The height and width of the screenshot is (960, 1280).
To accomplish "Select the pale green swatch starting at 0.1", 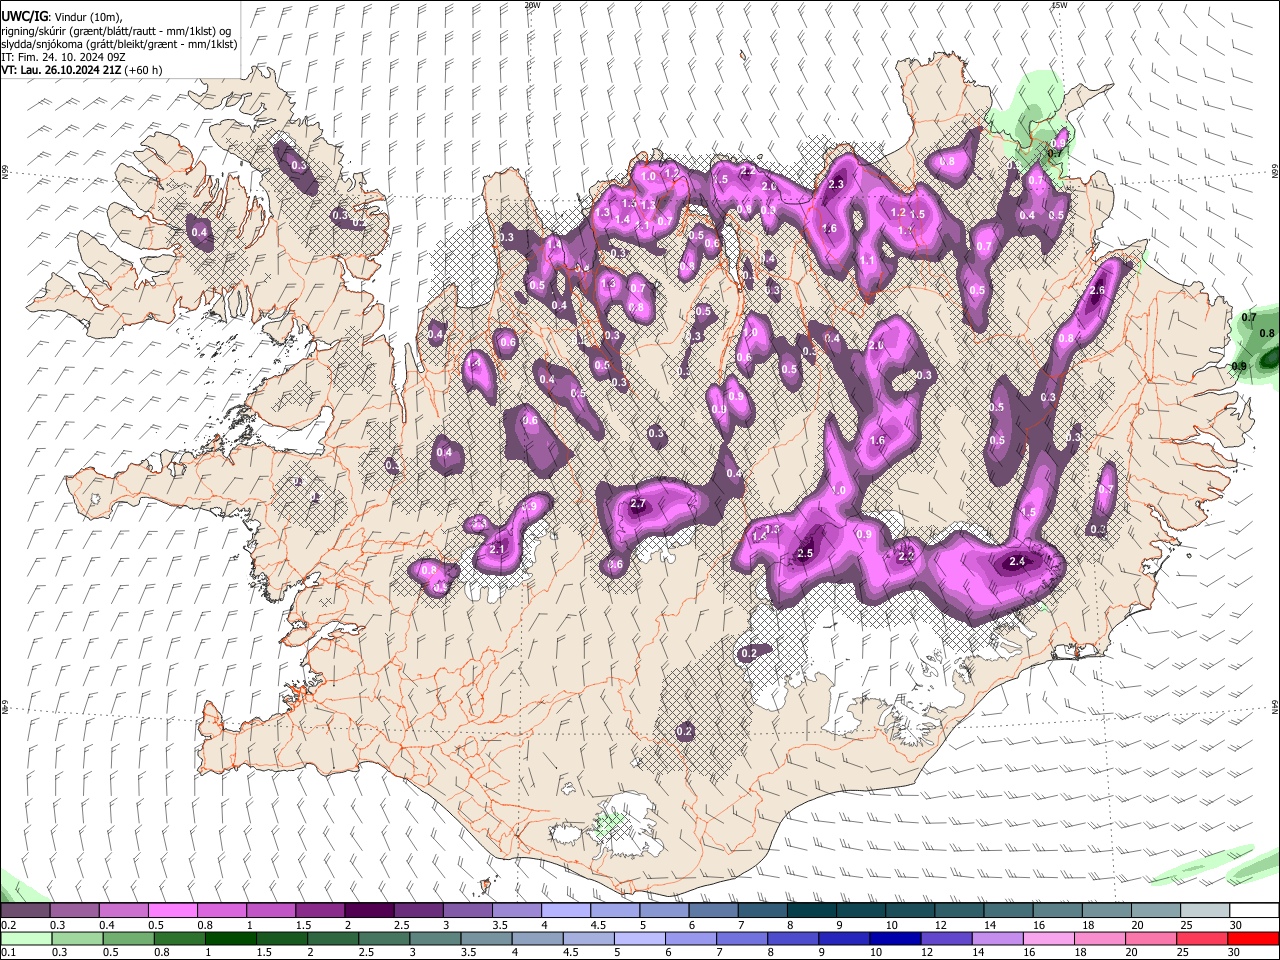I will tap(26, 938).
